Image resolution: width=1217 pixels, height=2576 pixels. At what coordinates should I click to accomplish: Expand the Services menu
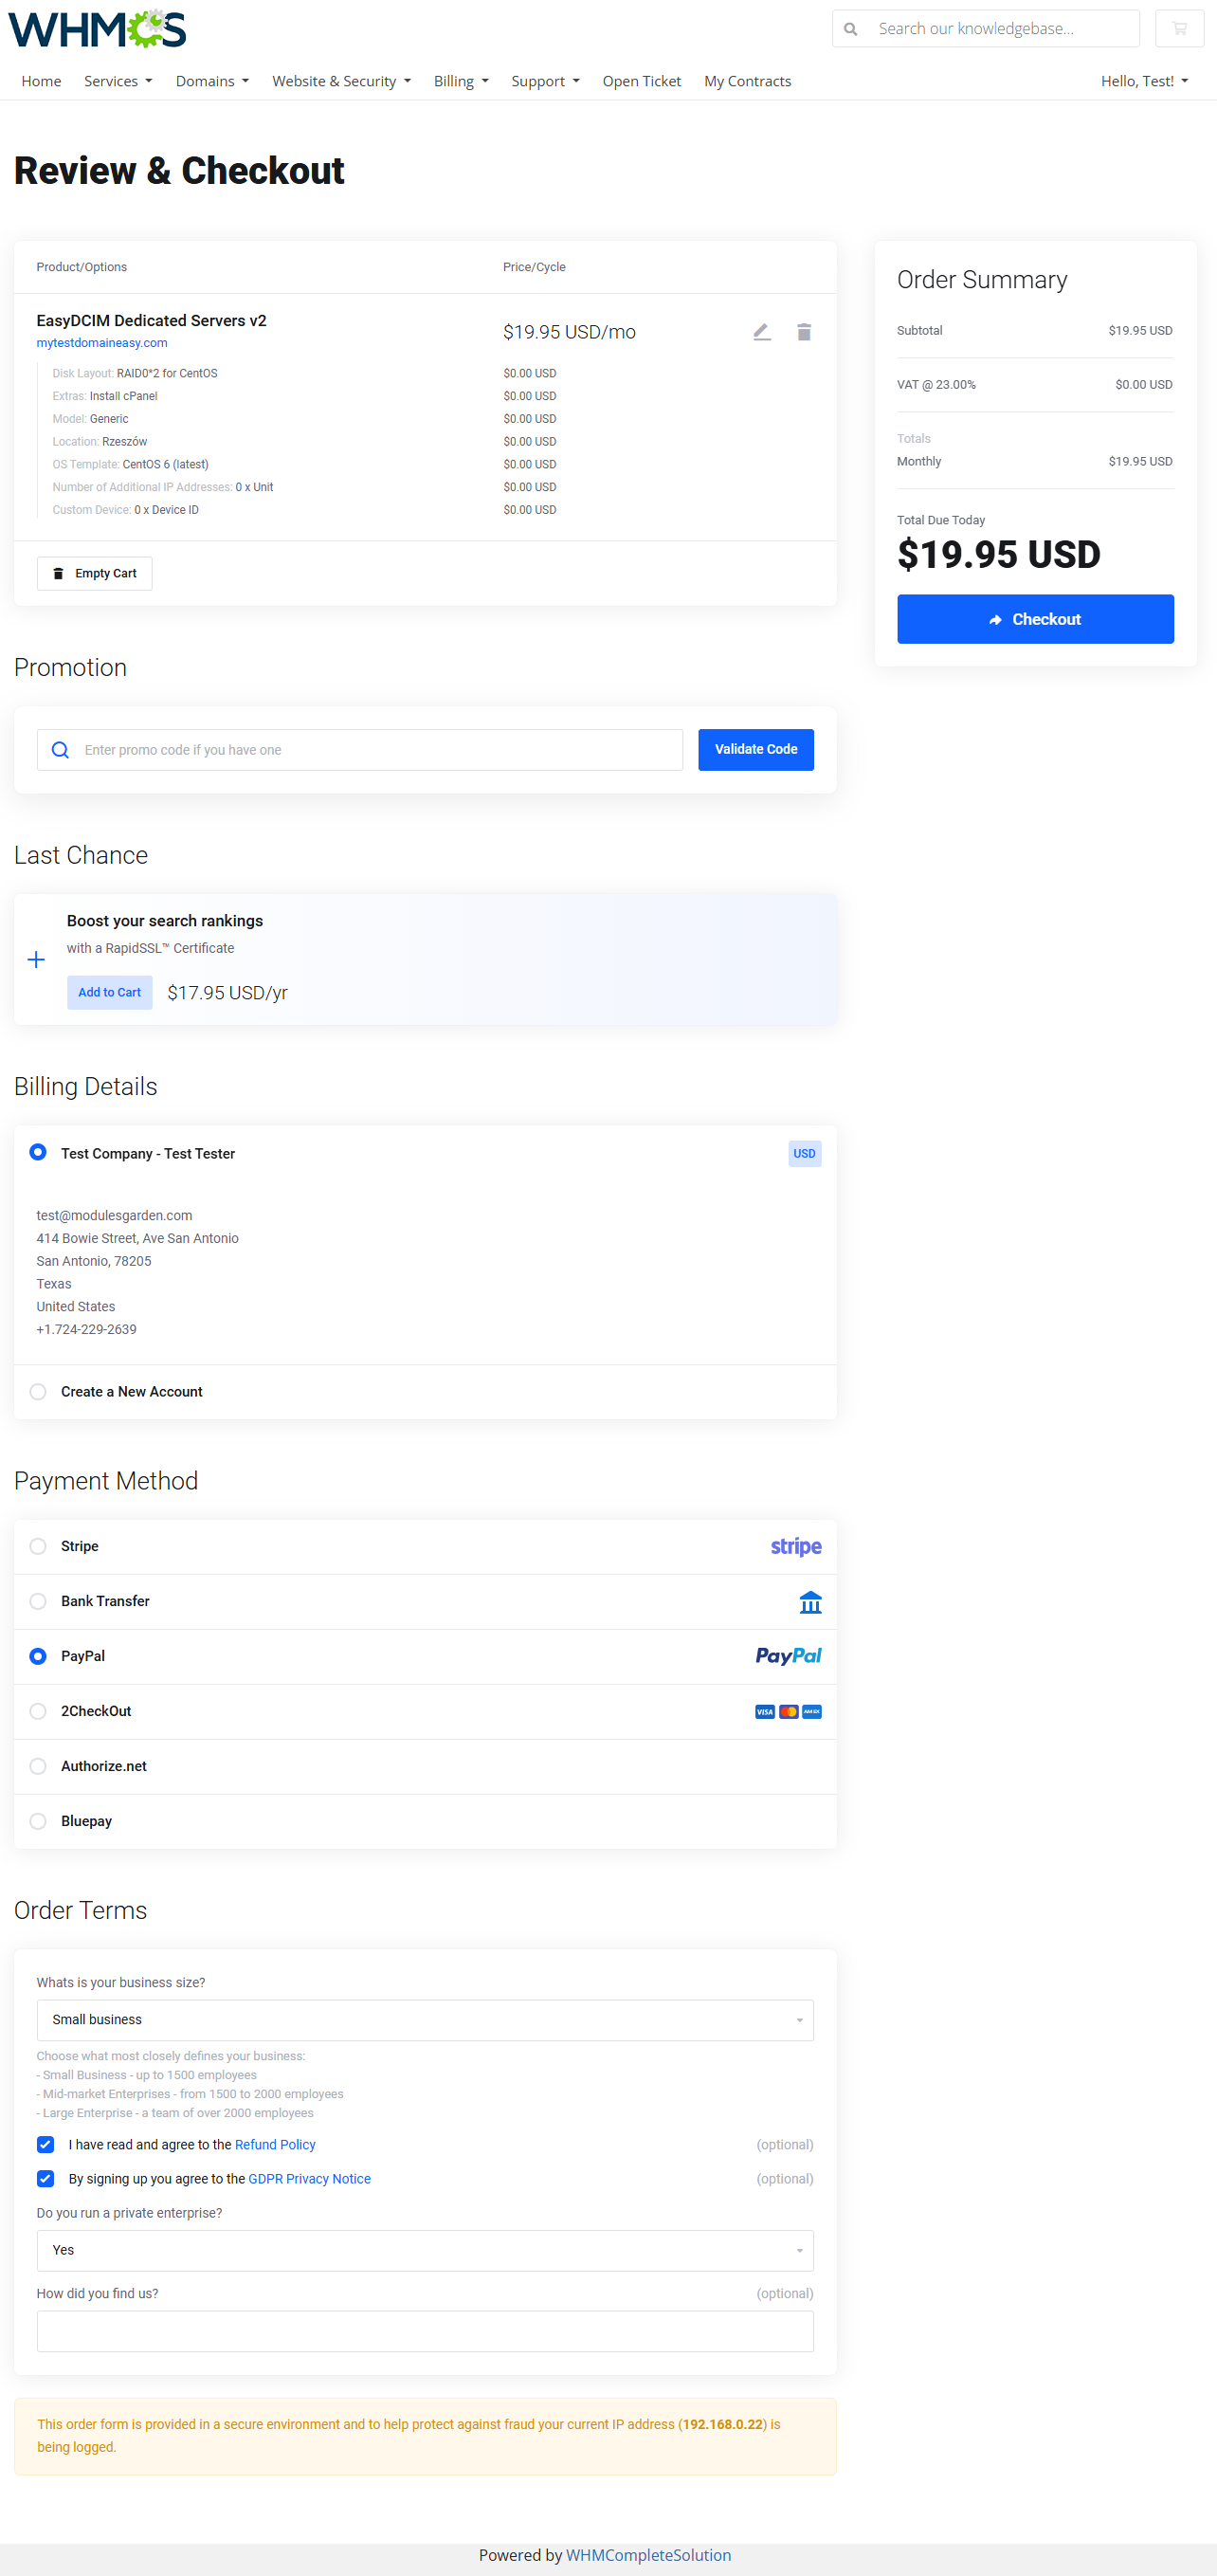click(x=118, y=81)
